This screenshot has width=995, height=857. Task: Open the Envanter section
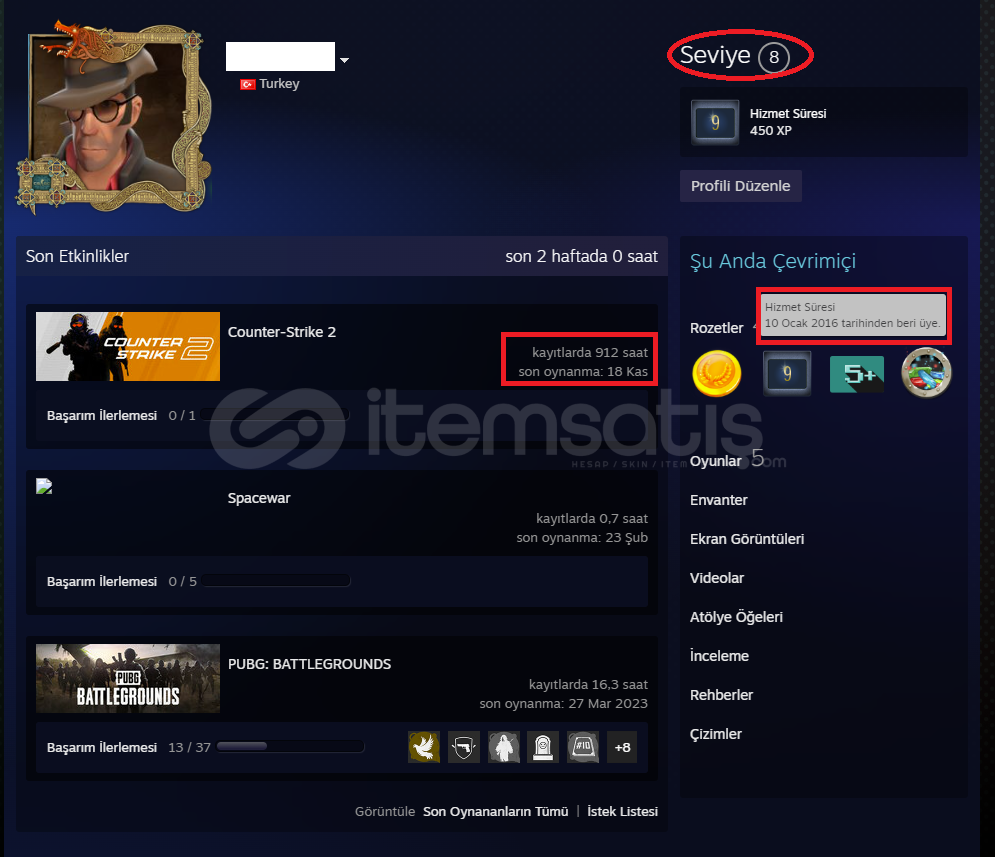tap(718, 500)
